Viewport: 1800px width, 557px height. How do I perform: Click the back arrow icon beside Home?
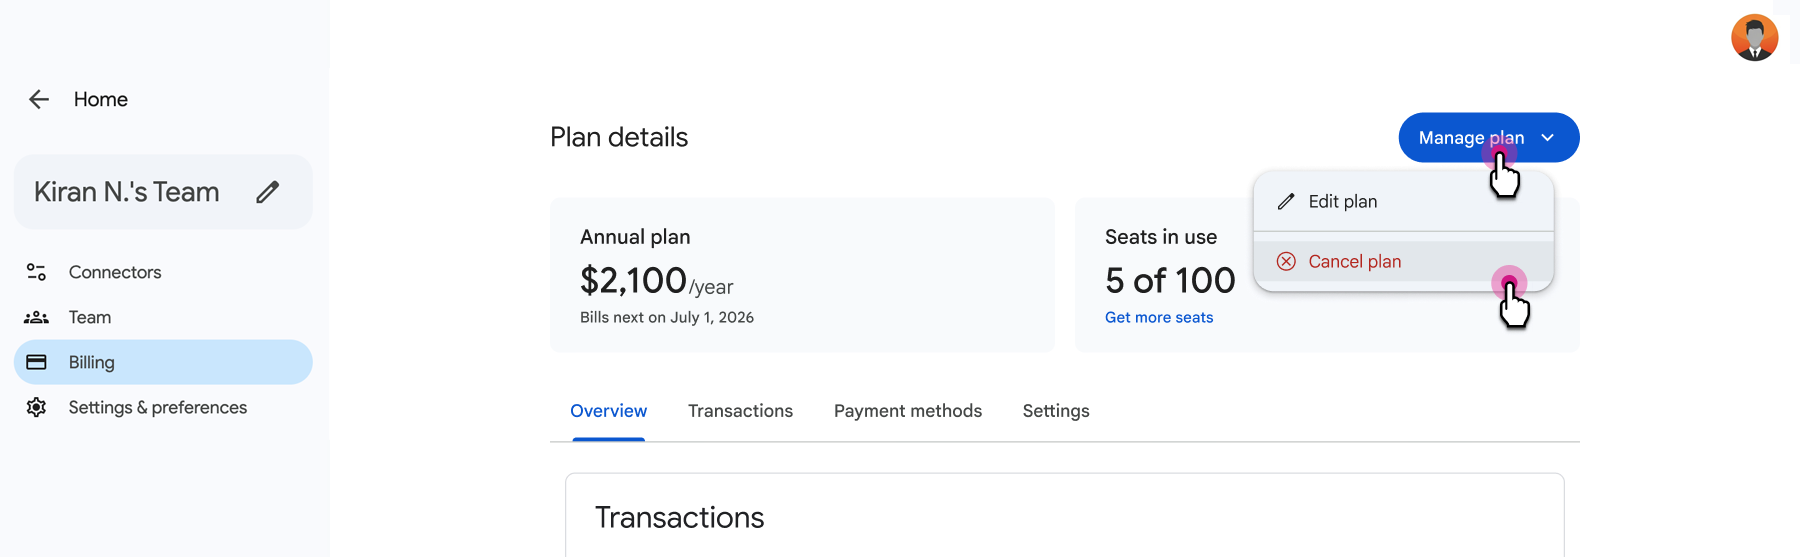(x=39, y=99)
